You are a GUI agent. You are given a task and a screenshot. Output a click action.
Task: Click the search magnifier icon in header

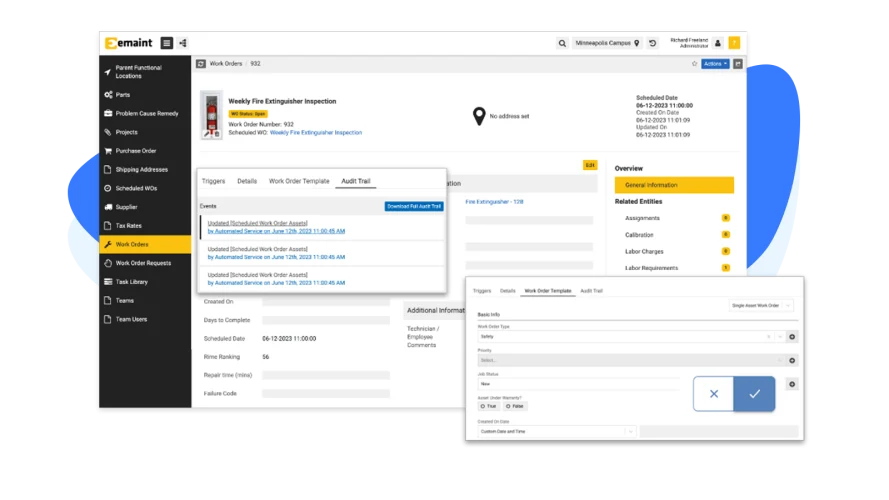[x=562, y=43]
